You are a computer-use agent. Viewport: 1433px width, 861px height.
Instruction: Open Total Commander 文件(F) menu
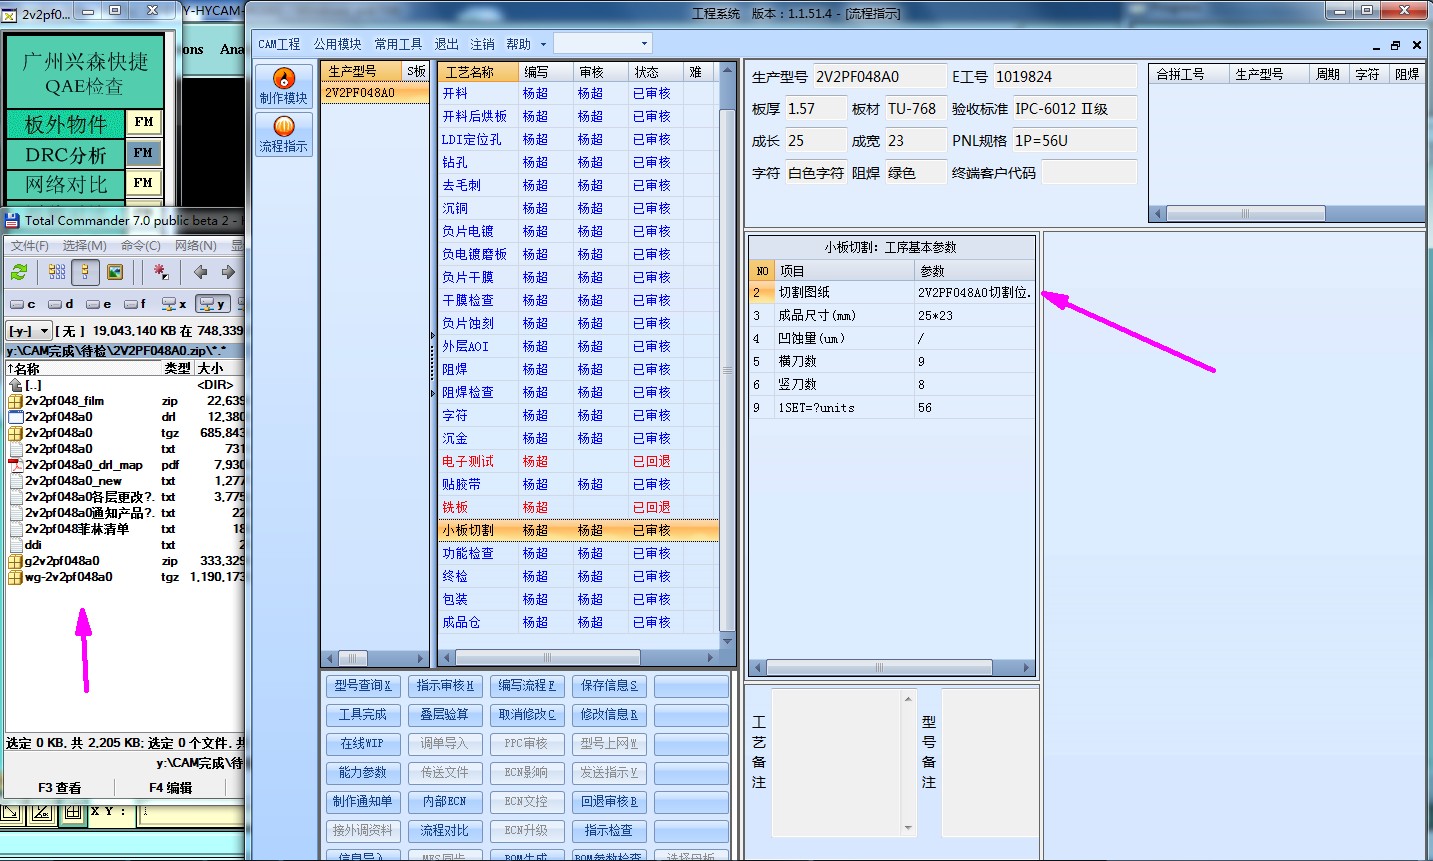pos(30,245)
